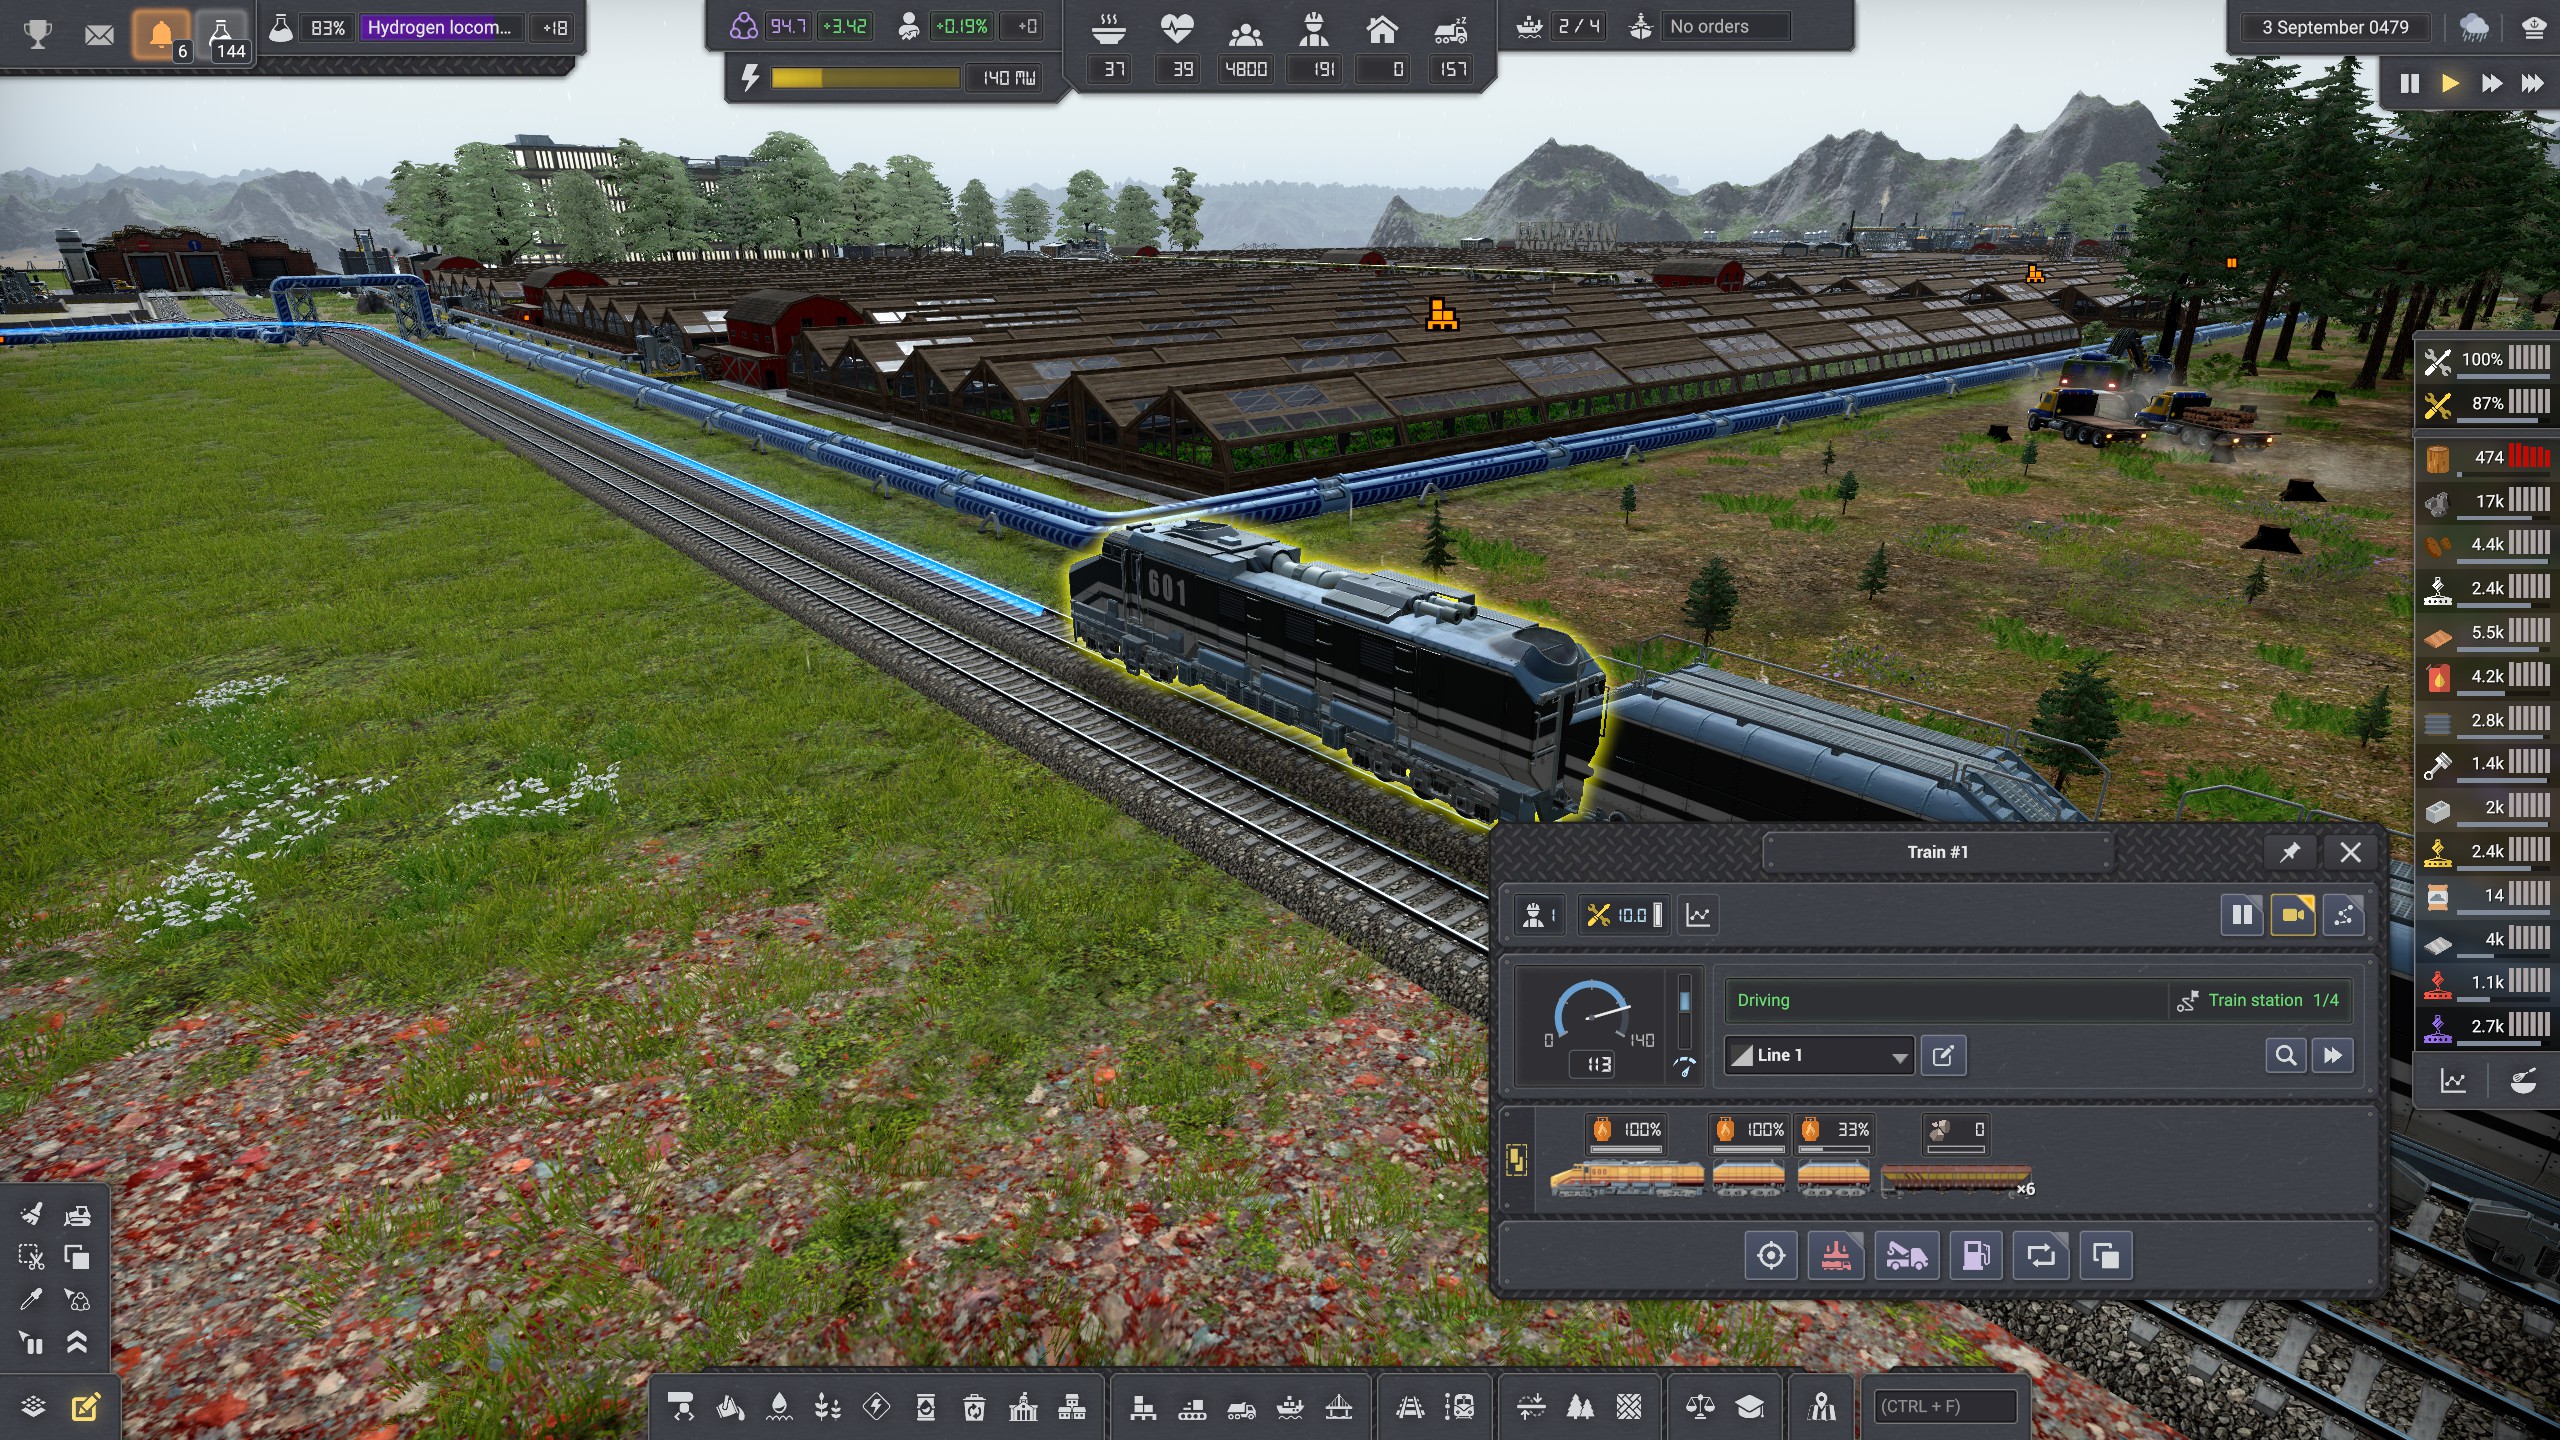
Task: Select the terrain leveling tool
Action: click(1531, 1407)
